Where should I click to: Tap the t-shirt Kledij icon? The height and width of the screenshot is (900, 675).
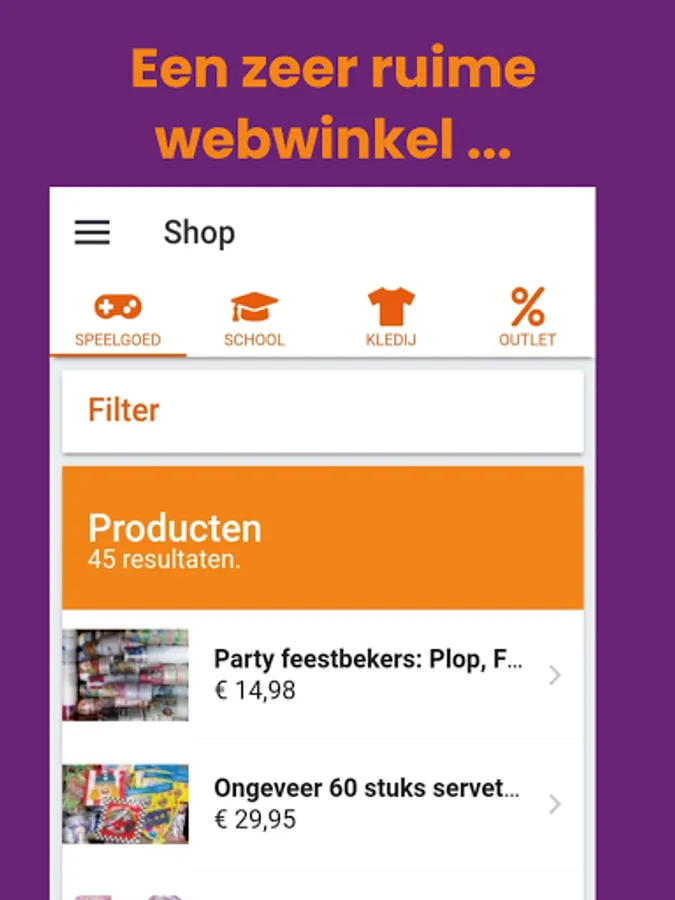point(391,307)
